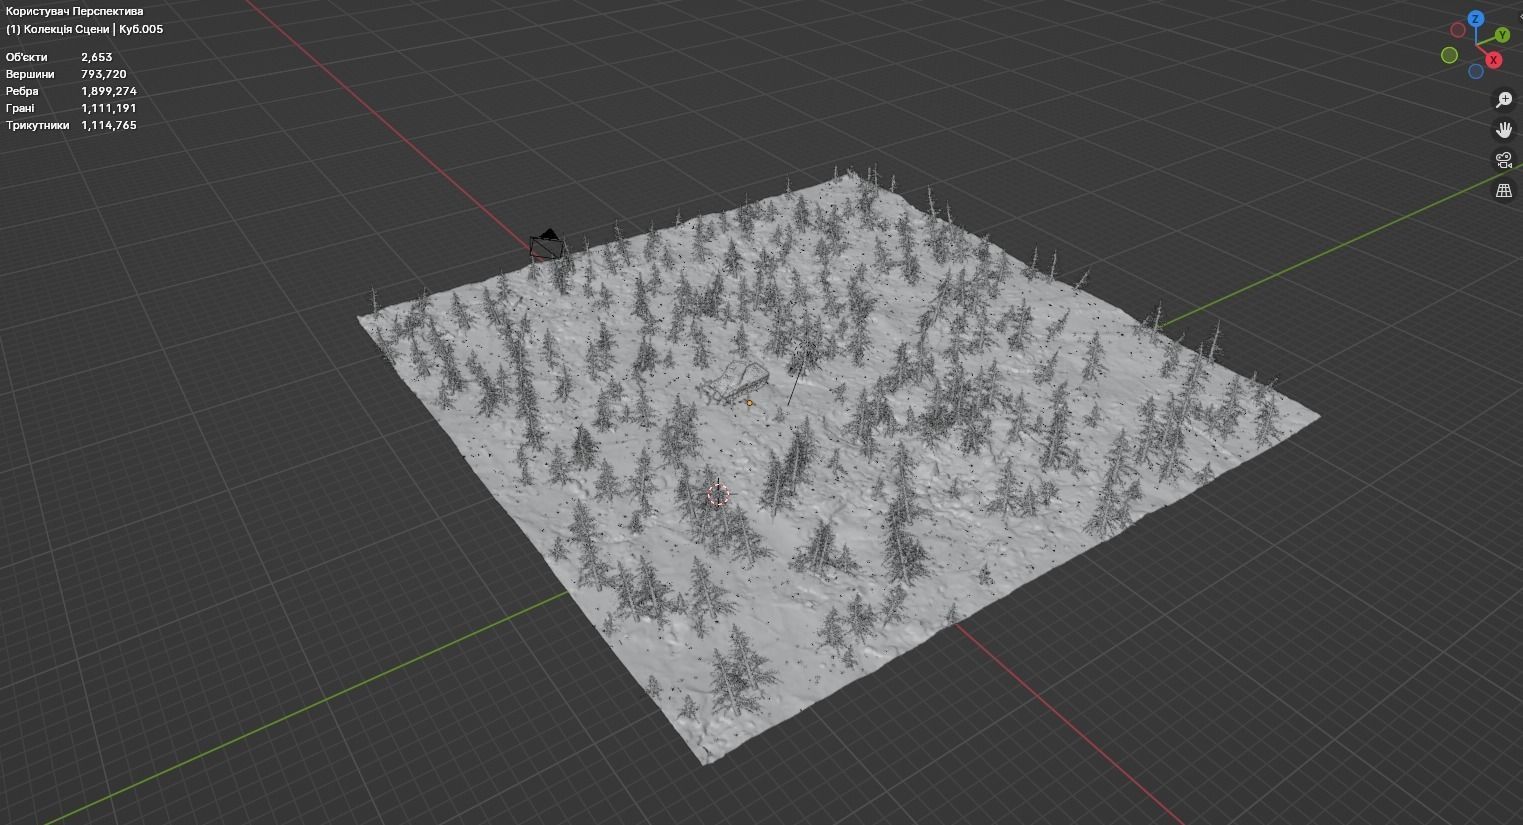Screen dimensions: 1523x825
Task: Select the wireframe vehicle model among the trees
Action: 735,382
